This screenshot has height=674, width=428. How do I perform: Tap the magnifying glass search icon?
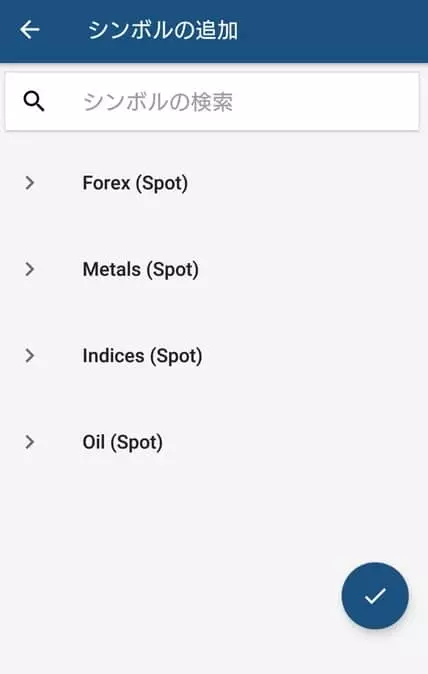(x=34, y=102)
